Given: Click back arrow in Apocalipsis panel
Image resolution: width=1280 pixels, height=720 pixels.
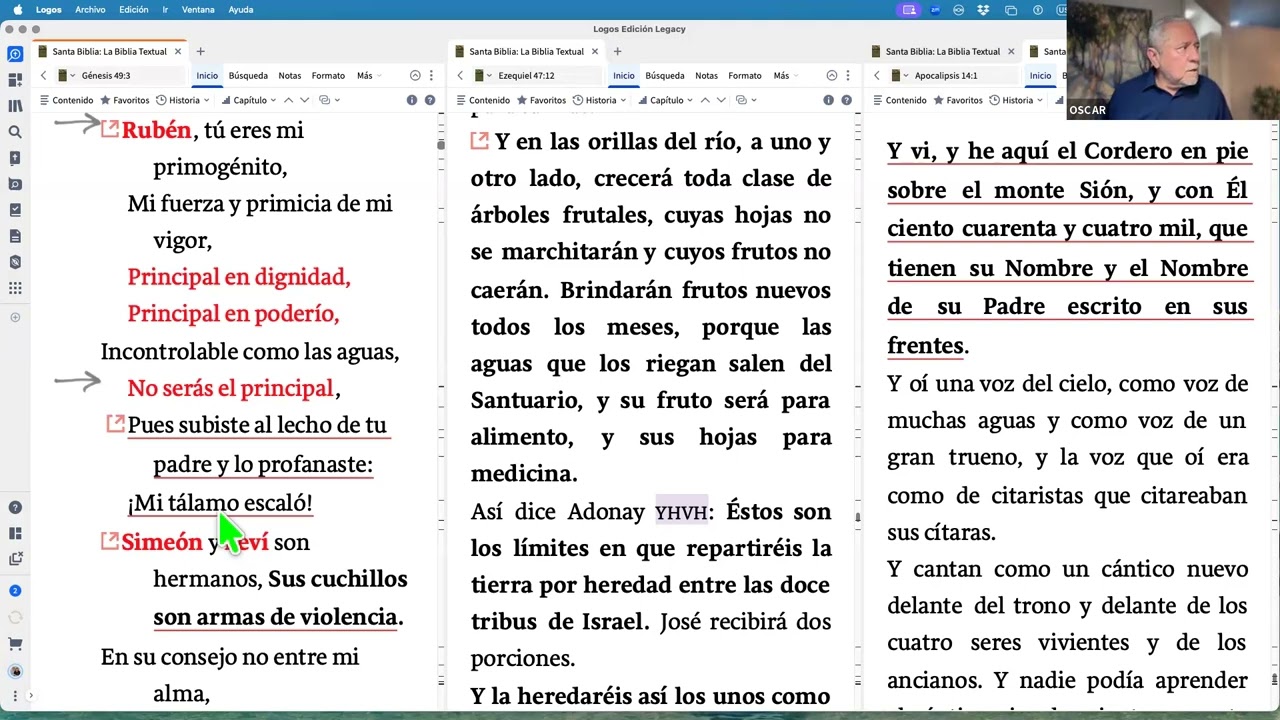Looking at the screenshot, I should pos(877,75).
